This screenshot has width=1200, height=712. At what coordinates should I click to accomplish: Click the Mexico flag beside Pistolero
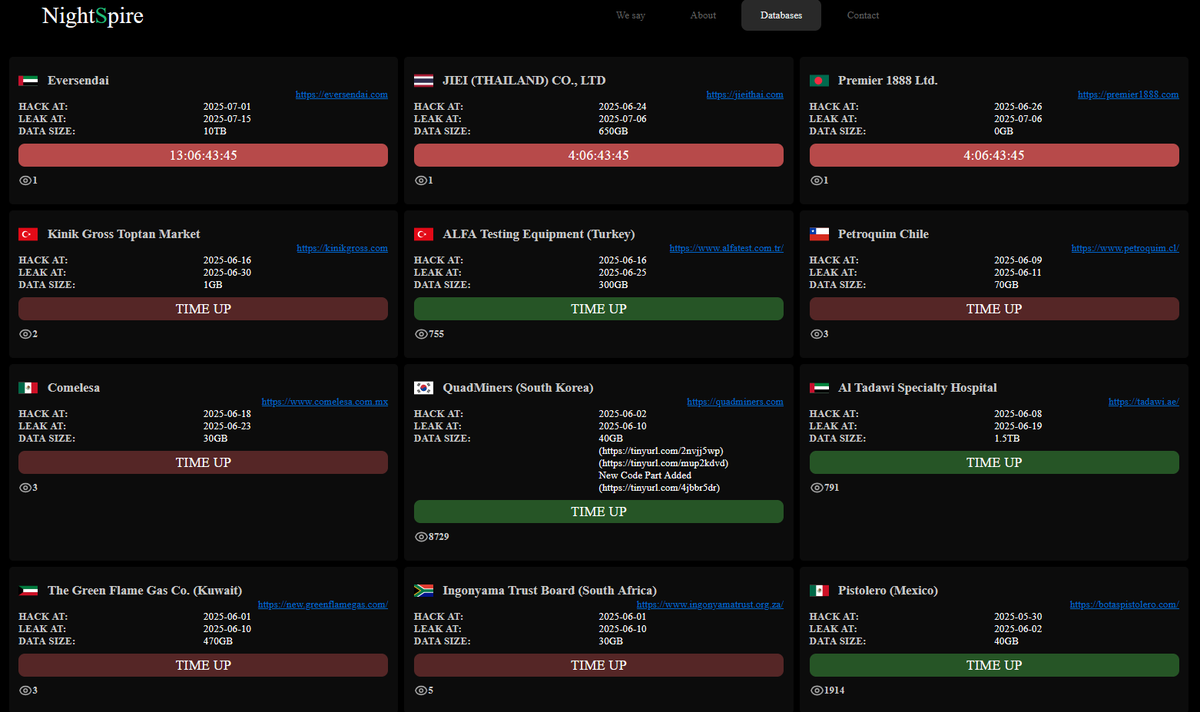(x=819, y=591)
